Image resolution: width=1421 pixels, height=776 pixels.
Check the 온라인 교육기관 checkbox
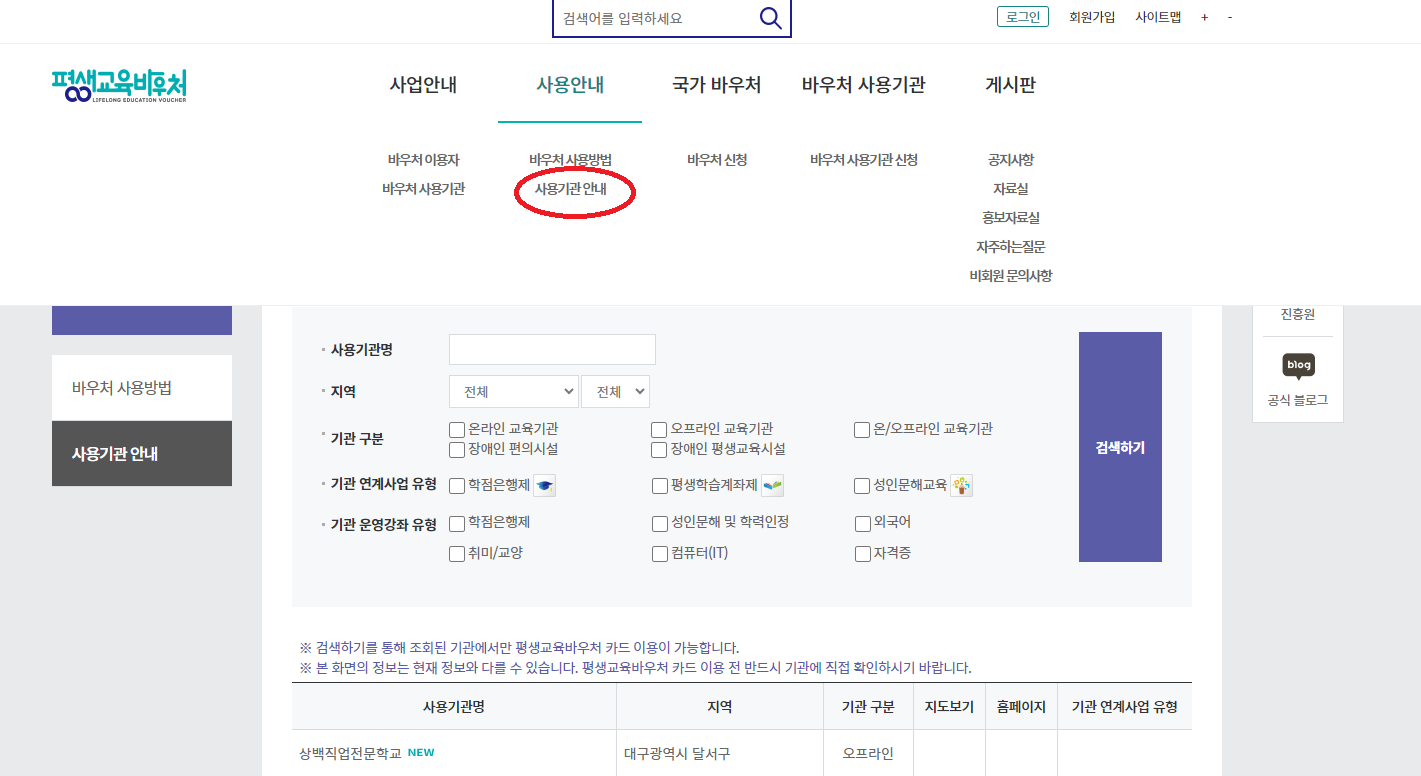tap(457, 430)
